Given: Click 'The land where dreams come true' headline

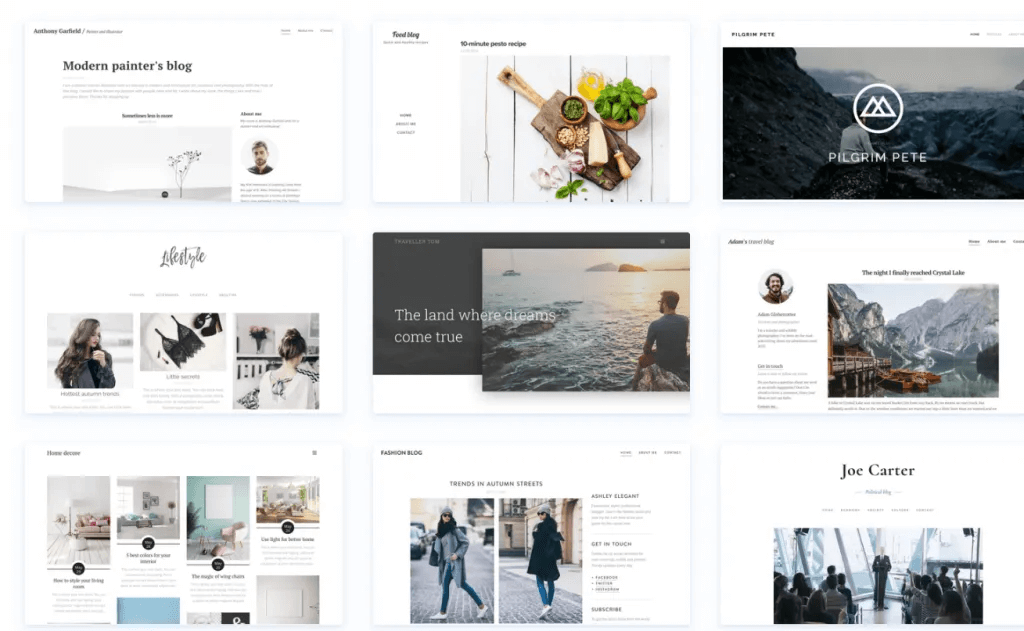Looking at the screenshot, I should (475, 325).
